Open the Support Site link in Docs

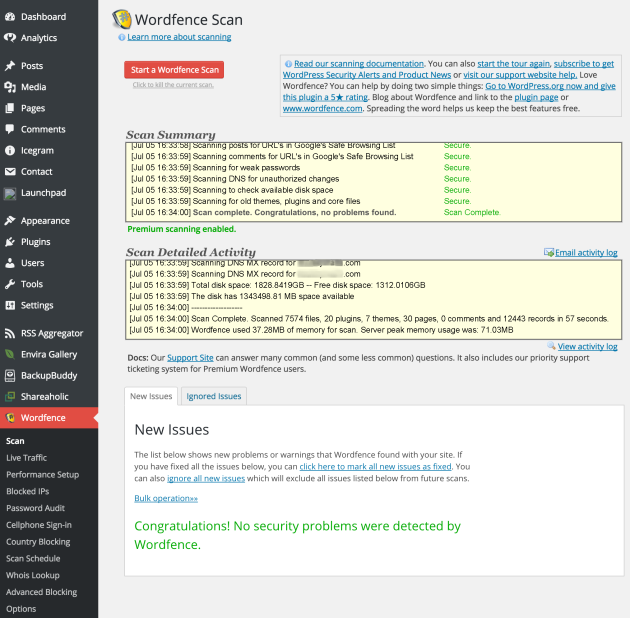click(190, 358)
